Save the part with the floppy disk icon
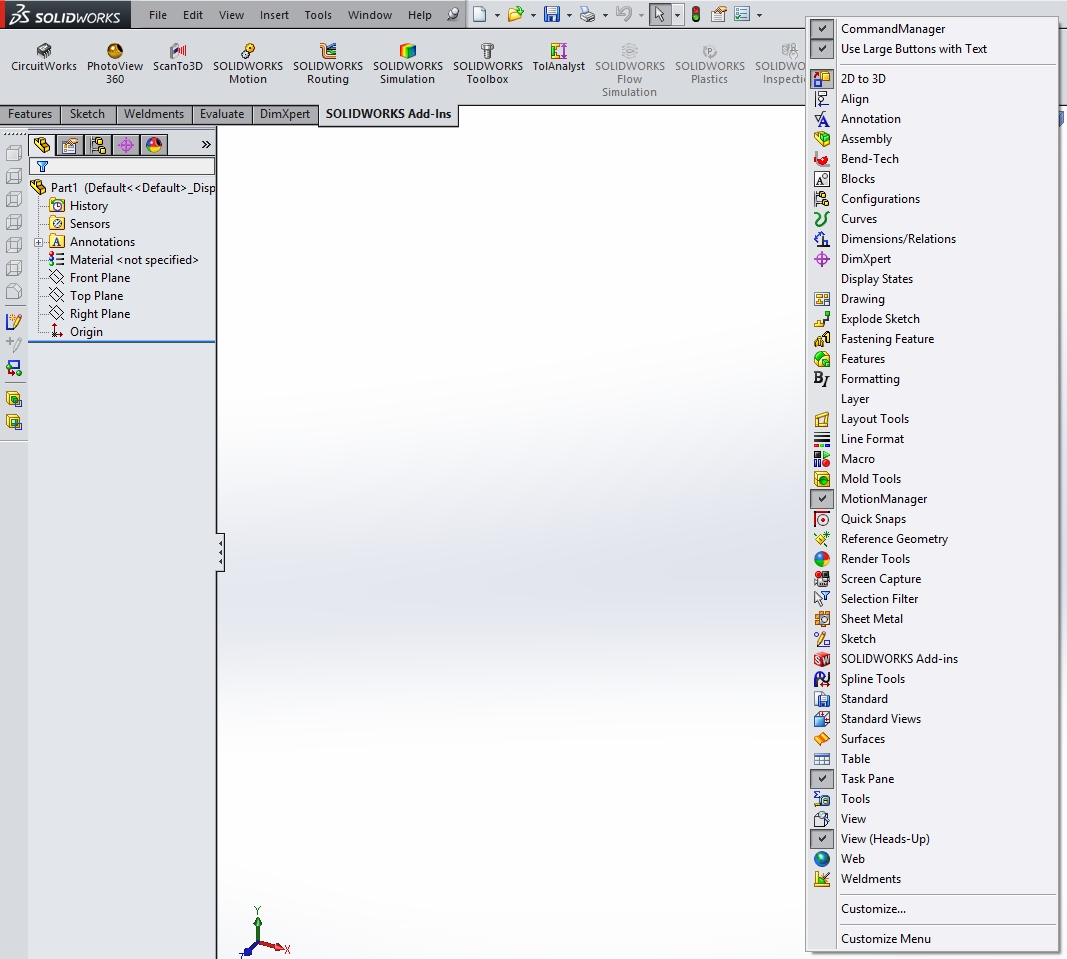 pos(552,14)
